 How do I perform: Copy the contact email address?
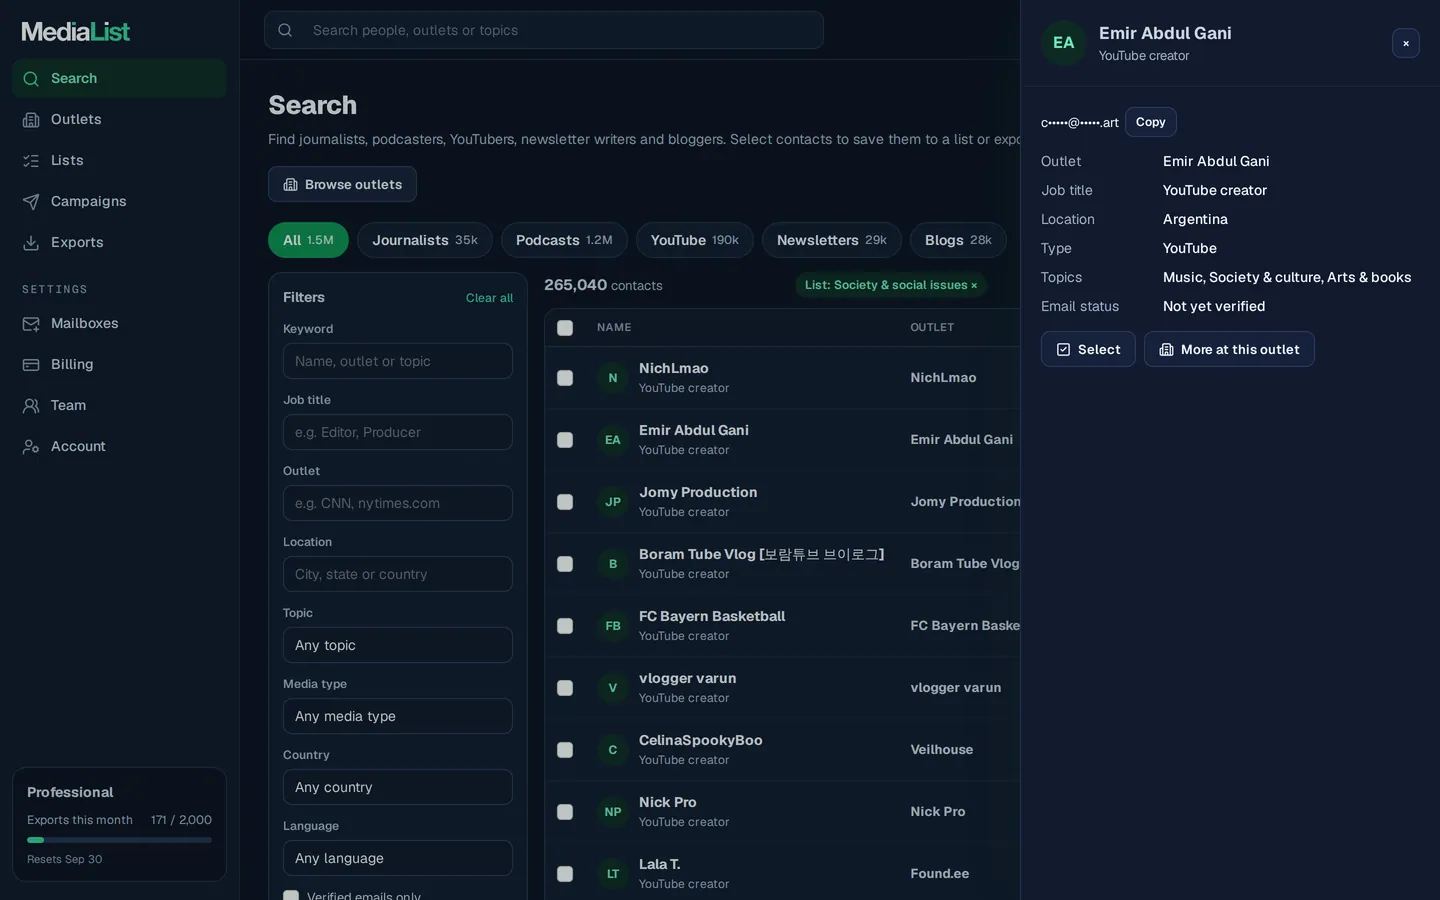point(1150,122)
